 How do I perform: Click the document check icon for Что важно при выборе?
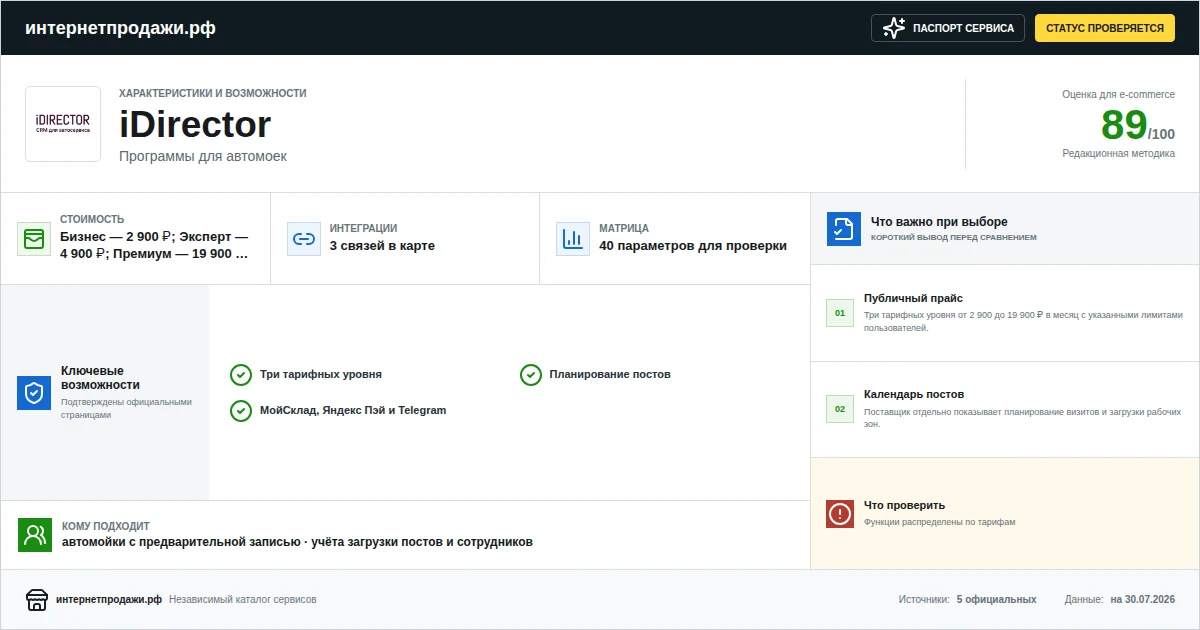click(x=844, y=229)
